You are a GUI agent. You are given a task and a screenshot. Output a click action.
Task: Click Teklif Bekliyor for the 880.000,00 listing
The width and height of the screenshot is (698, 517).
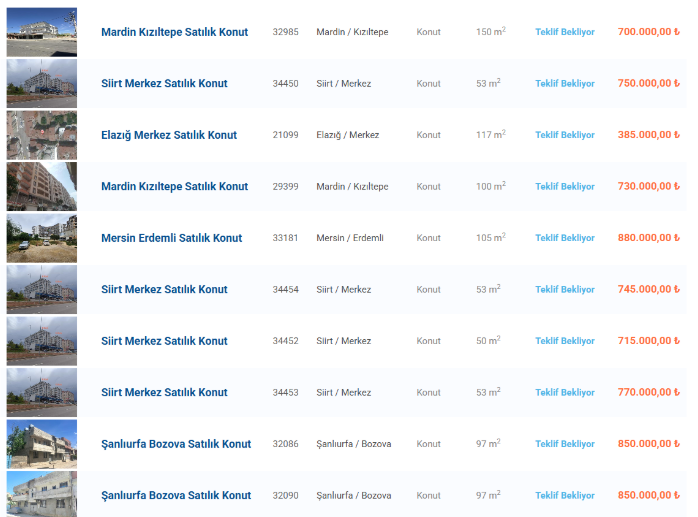coord(564,238)
